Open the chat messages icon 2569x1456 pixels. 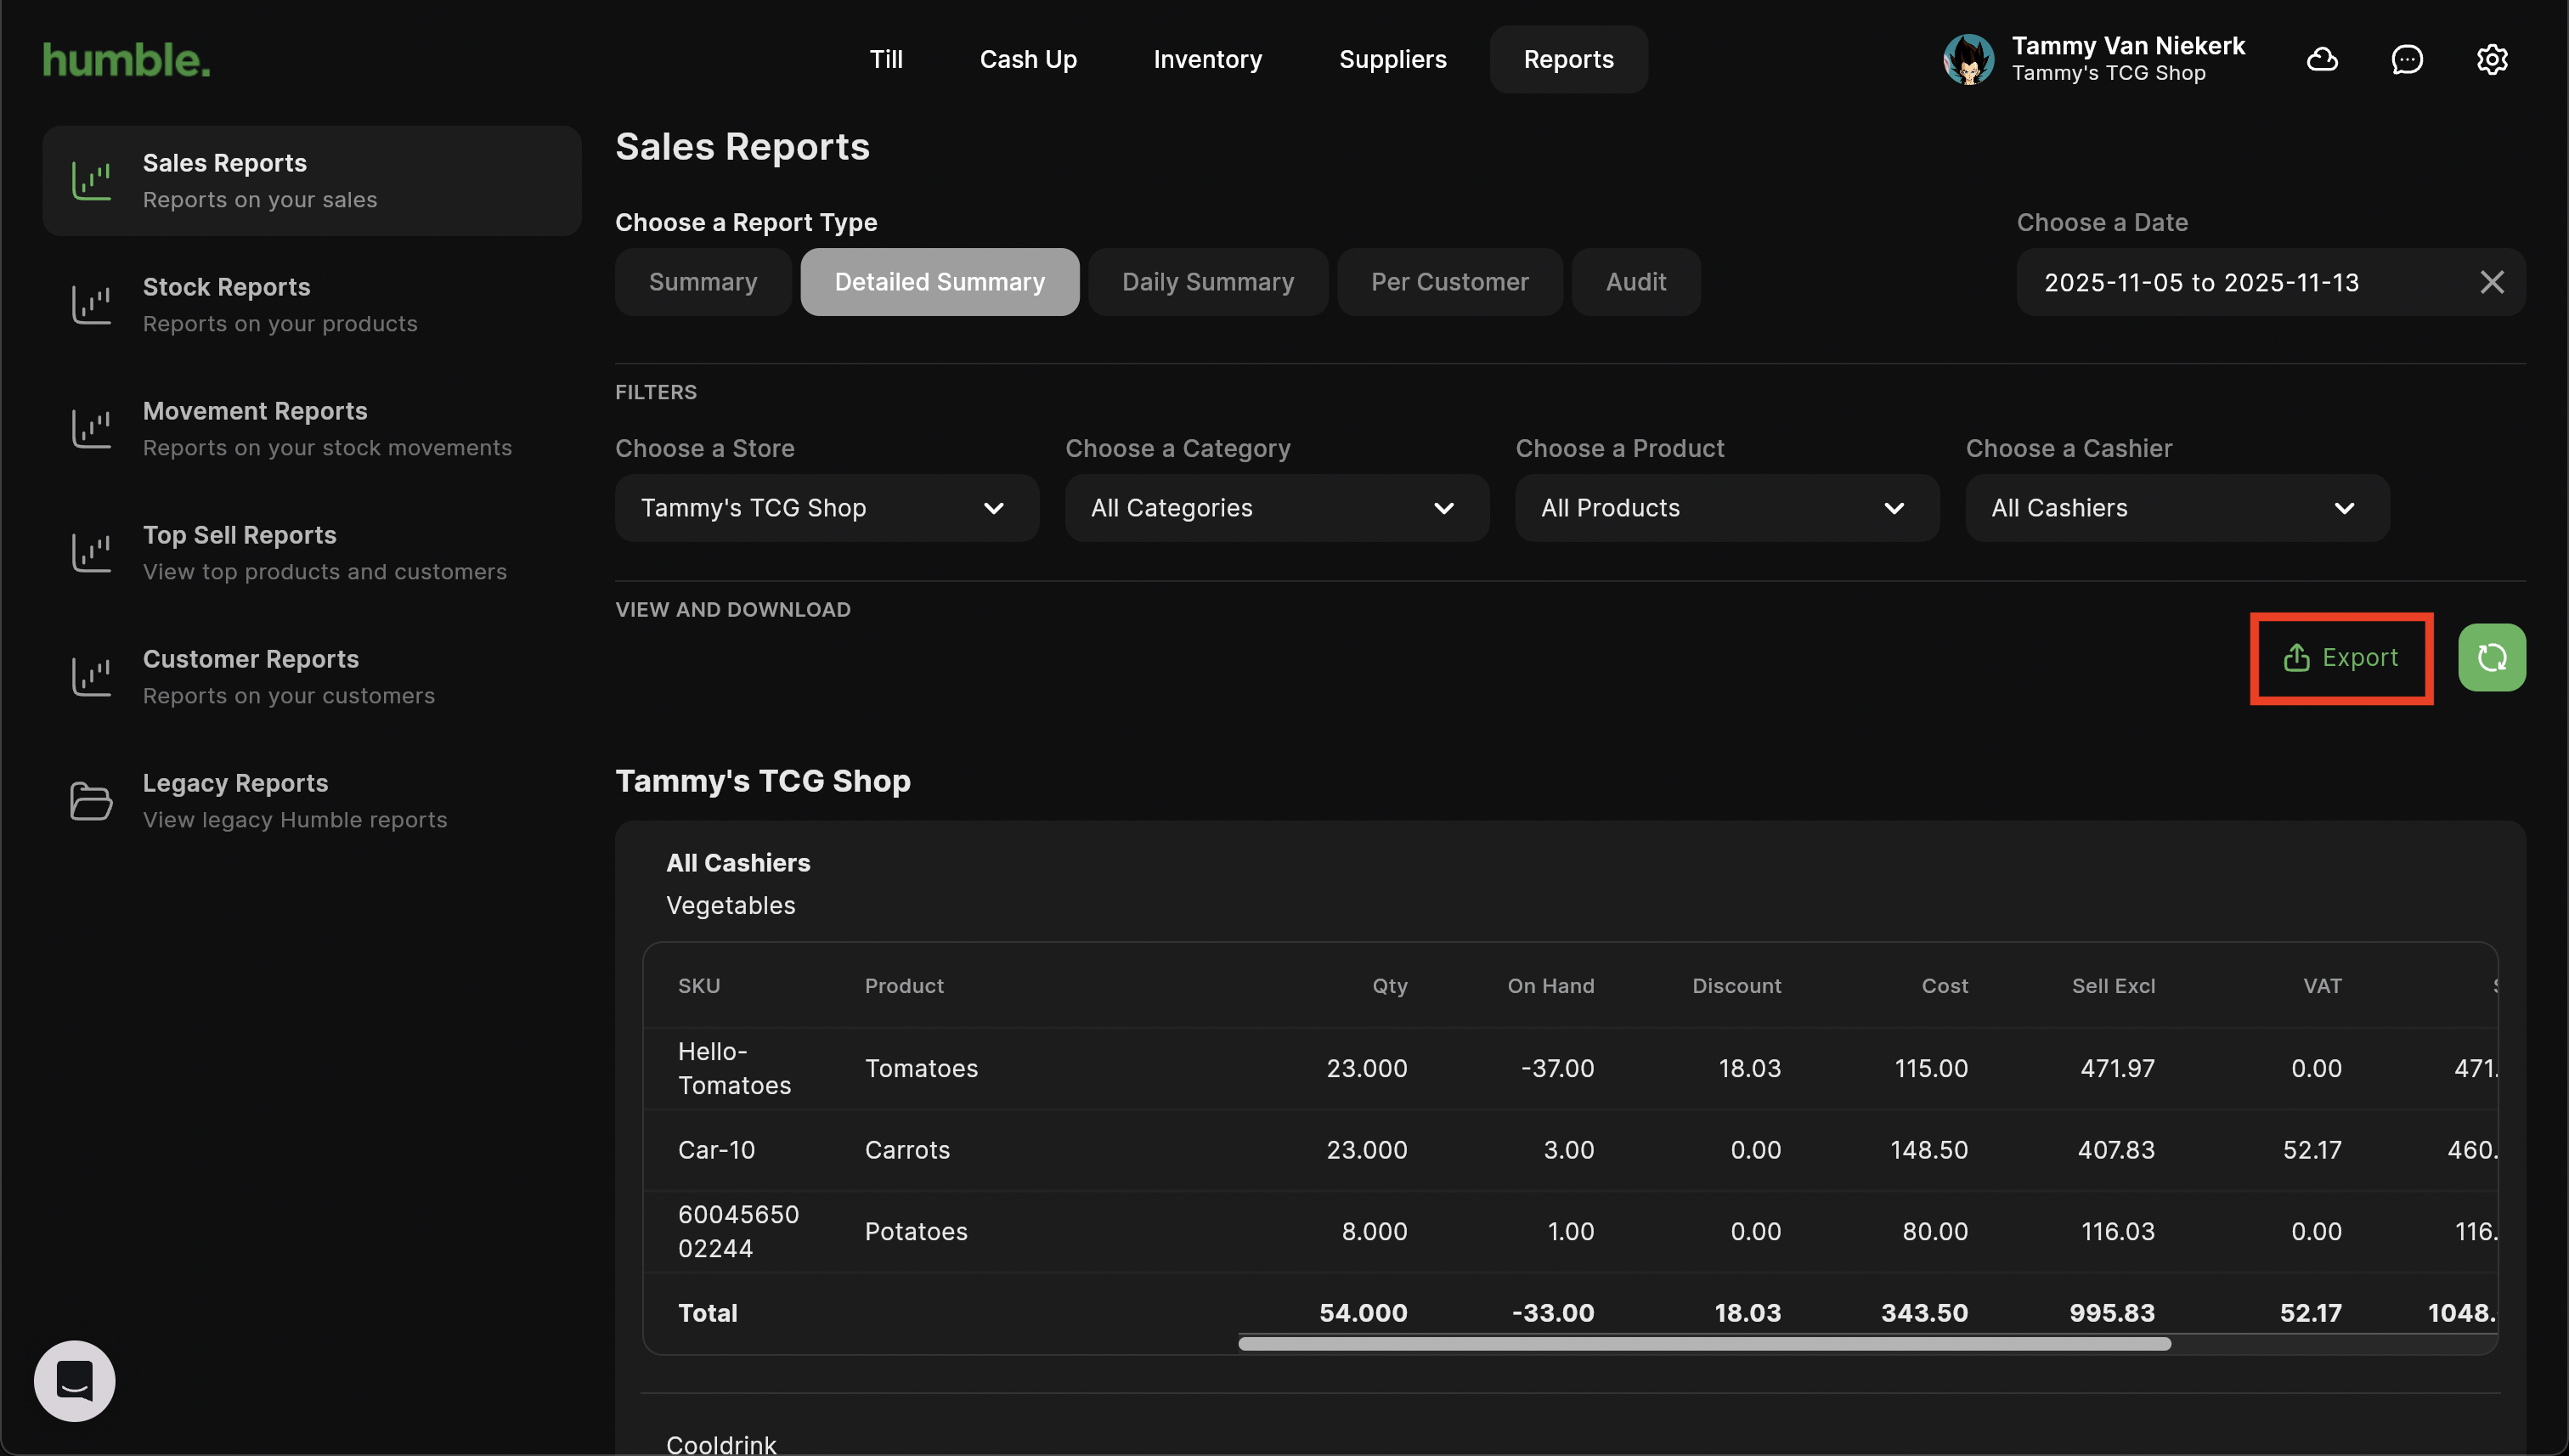(x=2406, y=59)
